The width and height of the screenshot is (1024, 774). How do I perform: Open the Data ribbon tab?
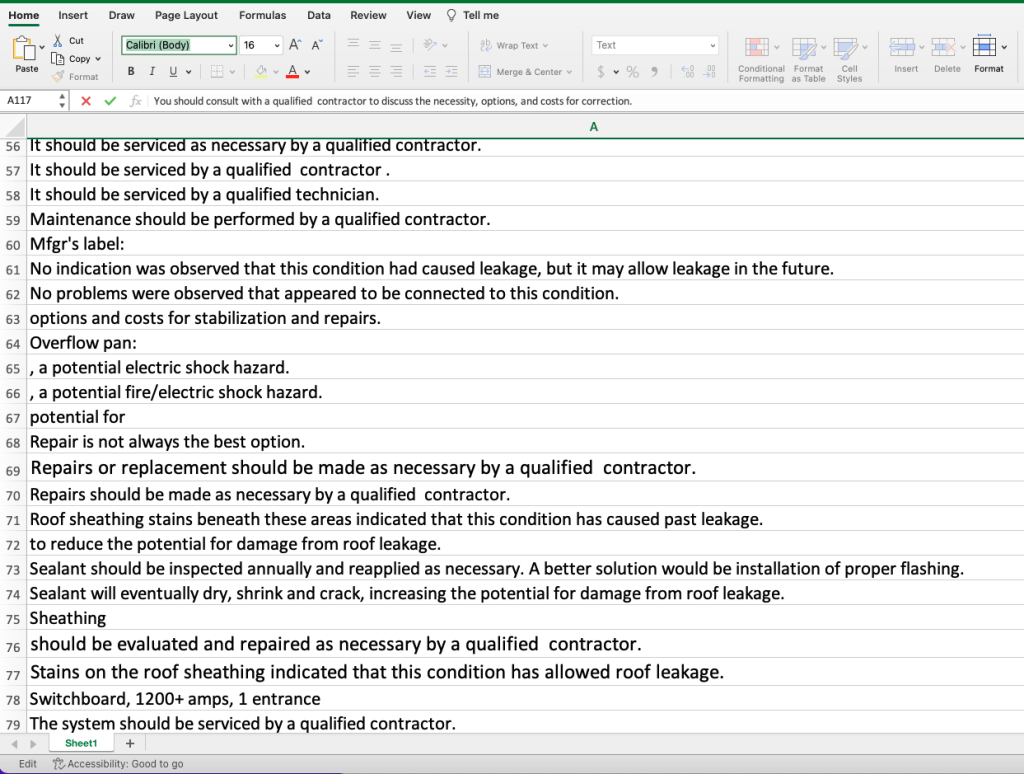pyautogui.click(x=319, y=15)
